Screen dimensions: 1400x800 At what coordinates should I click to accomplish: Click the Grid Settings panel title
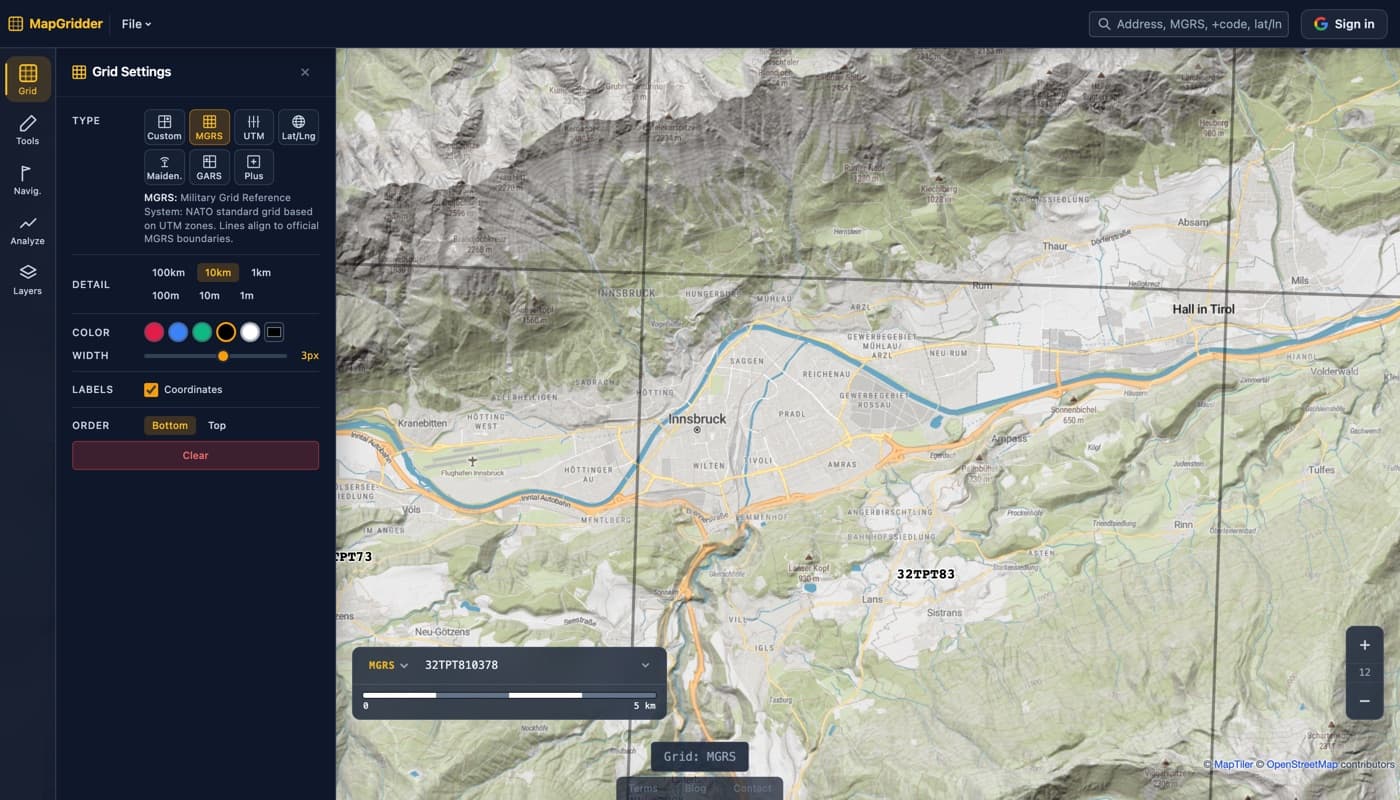coord(131,72)
